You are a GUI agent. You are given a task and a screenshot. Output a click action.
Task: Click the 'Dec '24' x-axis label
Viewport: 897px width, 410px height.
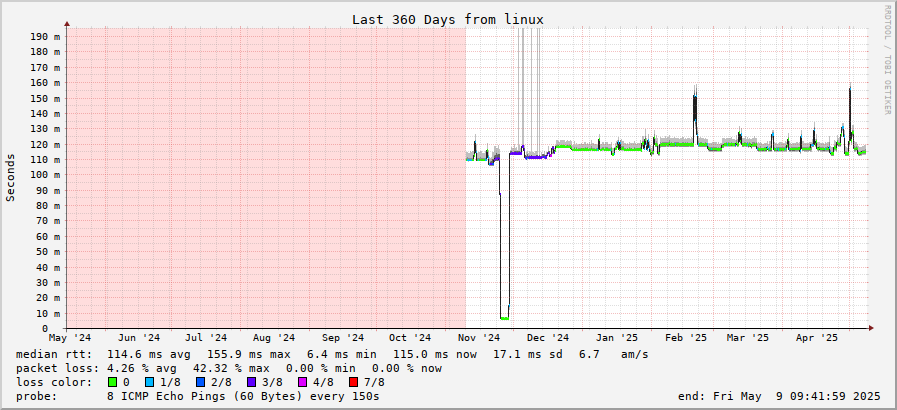[548, 338]
